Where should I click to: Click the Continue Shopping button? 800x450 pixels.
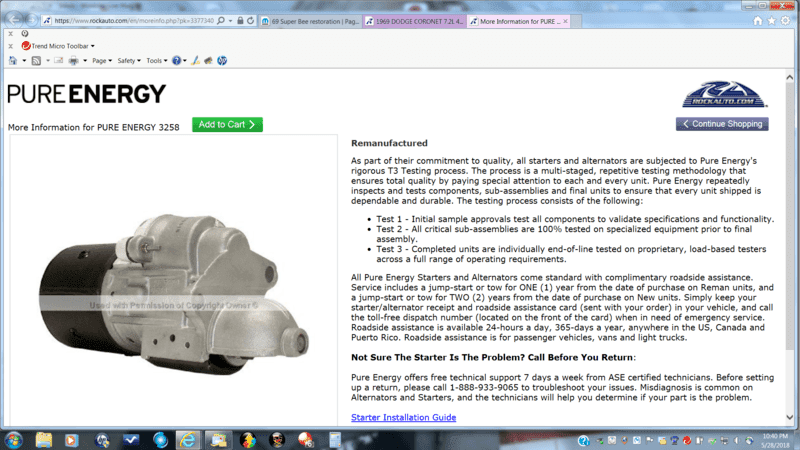coord(722,124)
